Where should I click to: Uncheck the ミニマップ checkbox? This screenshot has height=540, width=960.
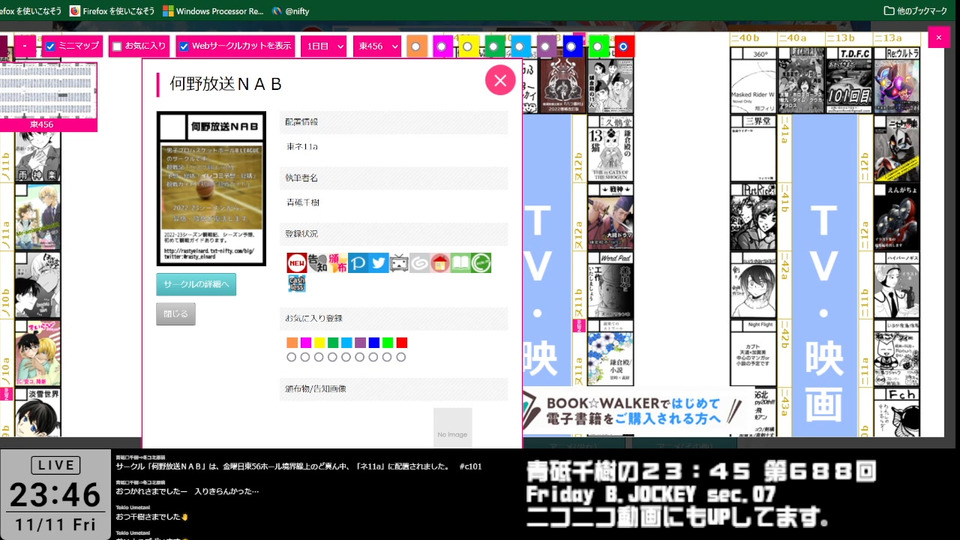point(50,46)
